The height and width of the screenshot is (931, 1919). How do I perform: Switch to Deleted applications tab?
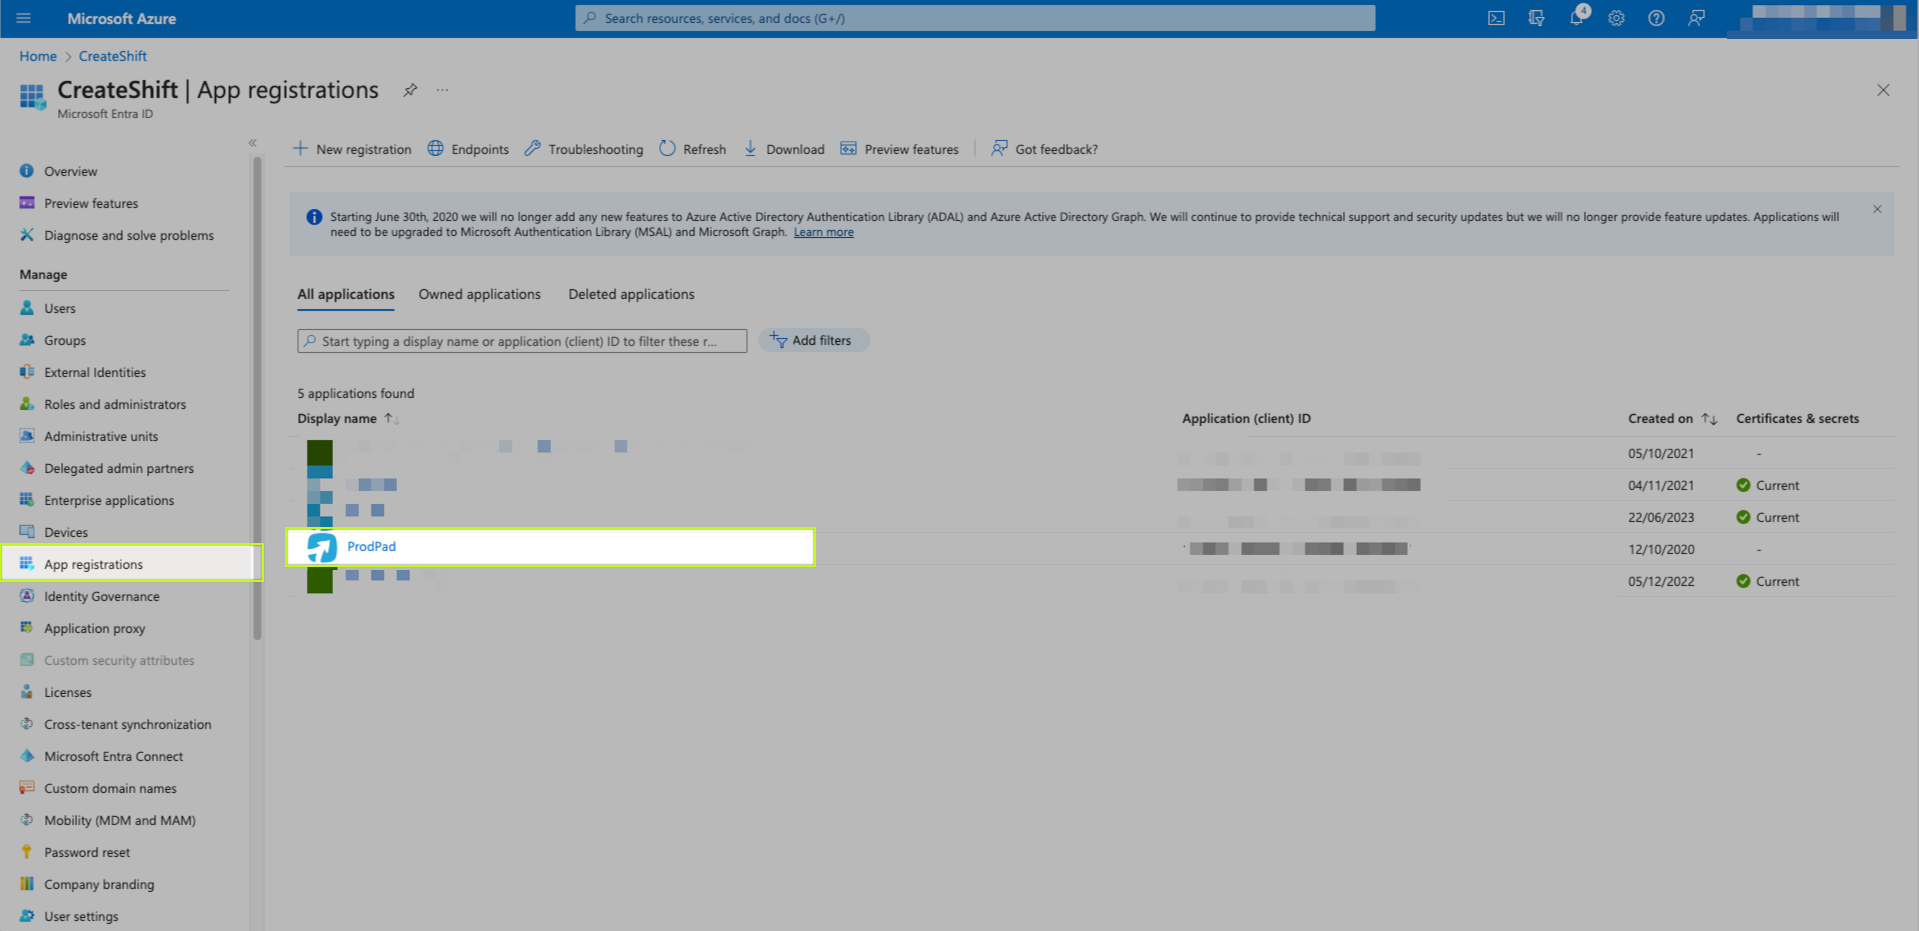coord(631,294)
